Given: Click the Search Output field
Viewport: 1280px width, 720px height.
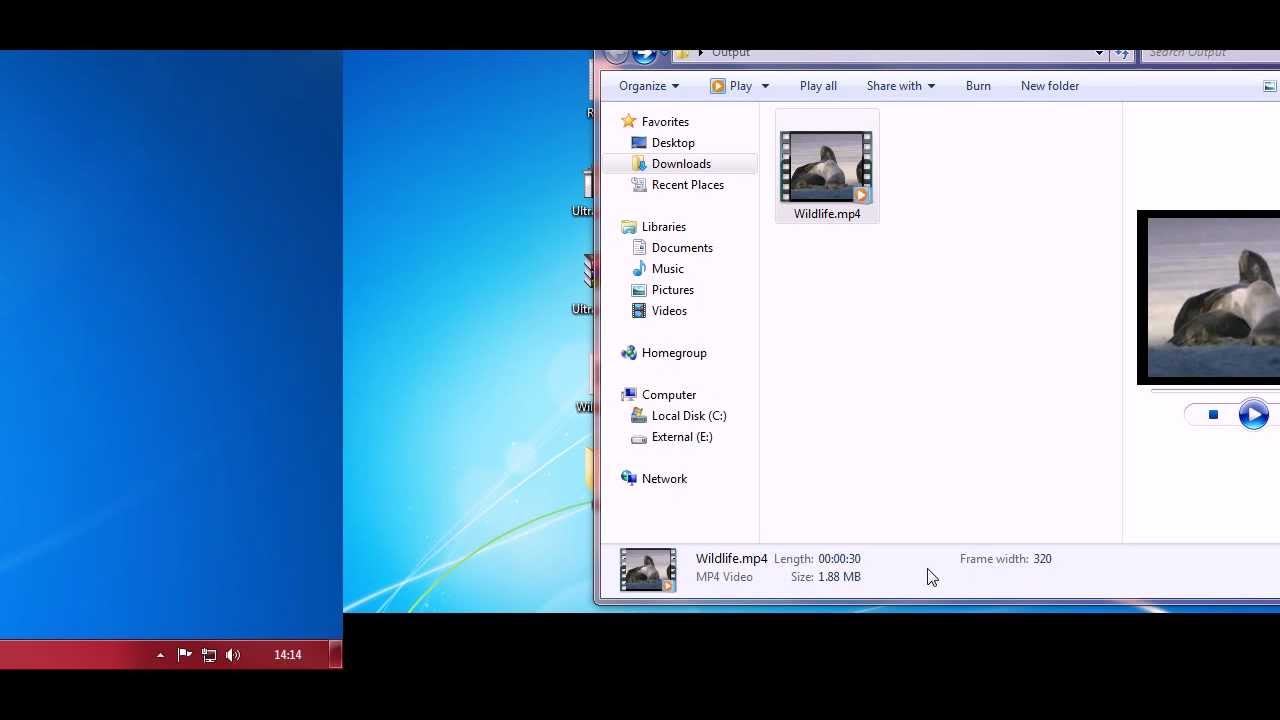Looking at the screenshot, I should click(x=1210, y=53).
